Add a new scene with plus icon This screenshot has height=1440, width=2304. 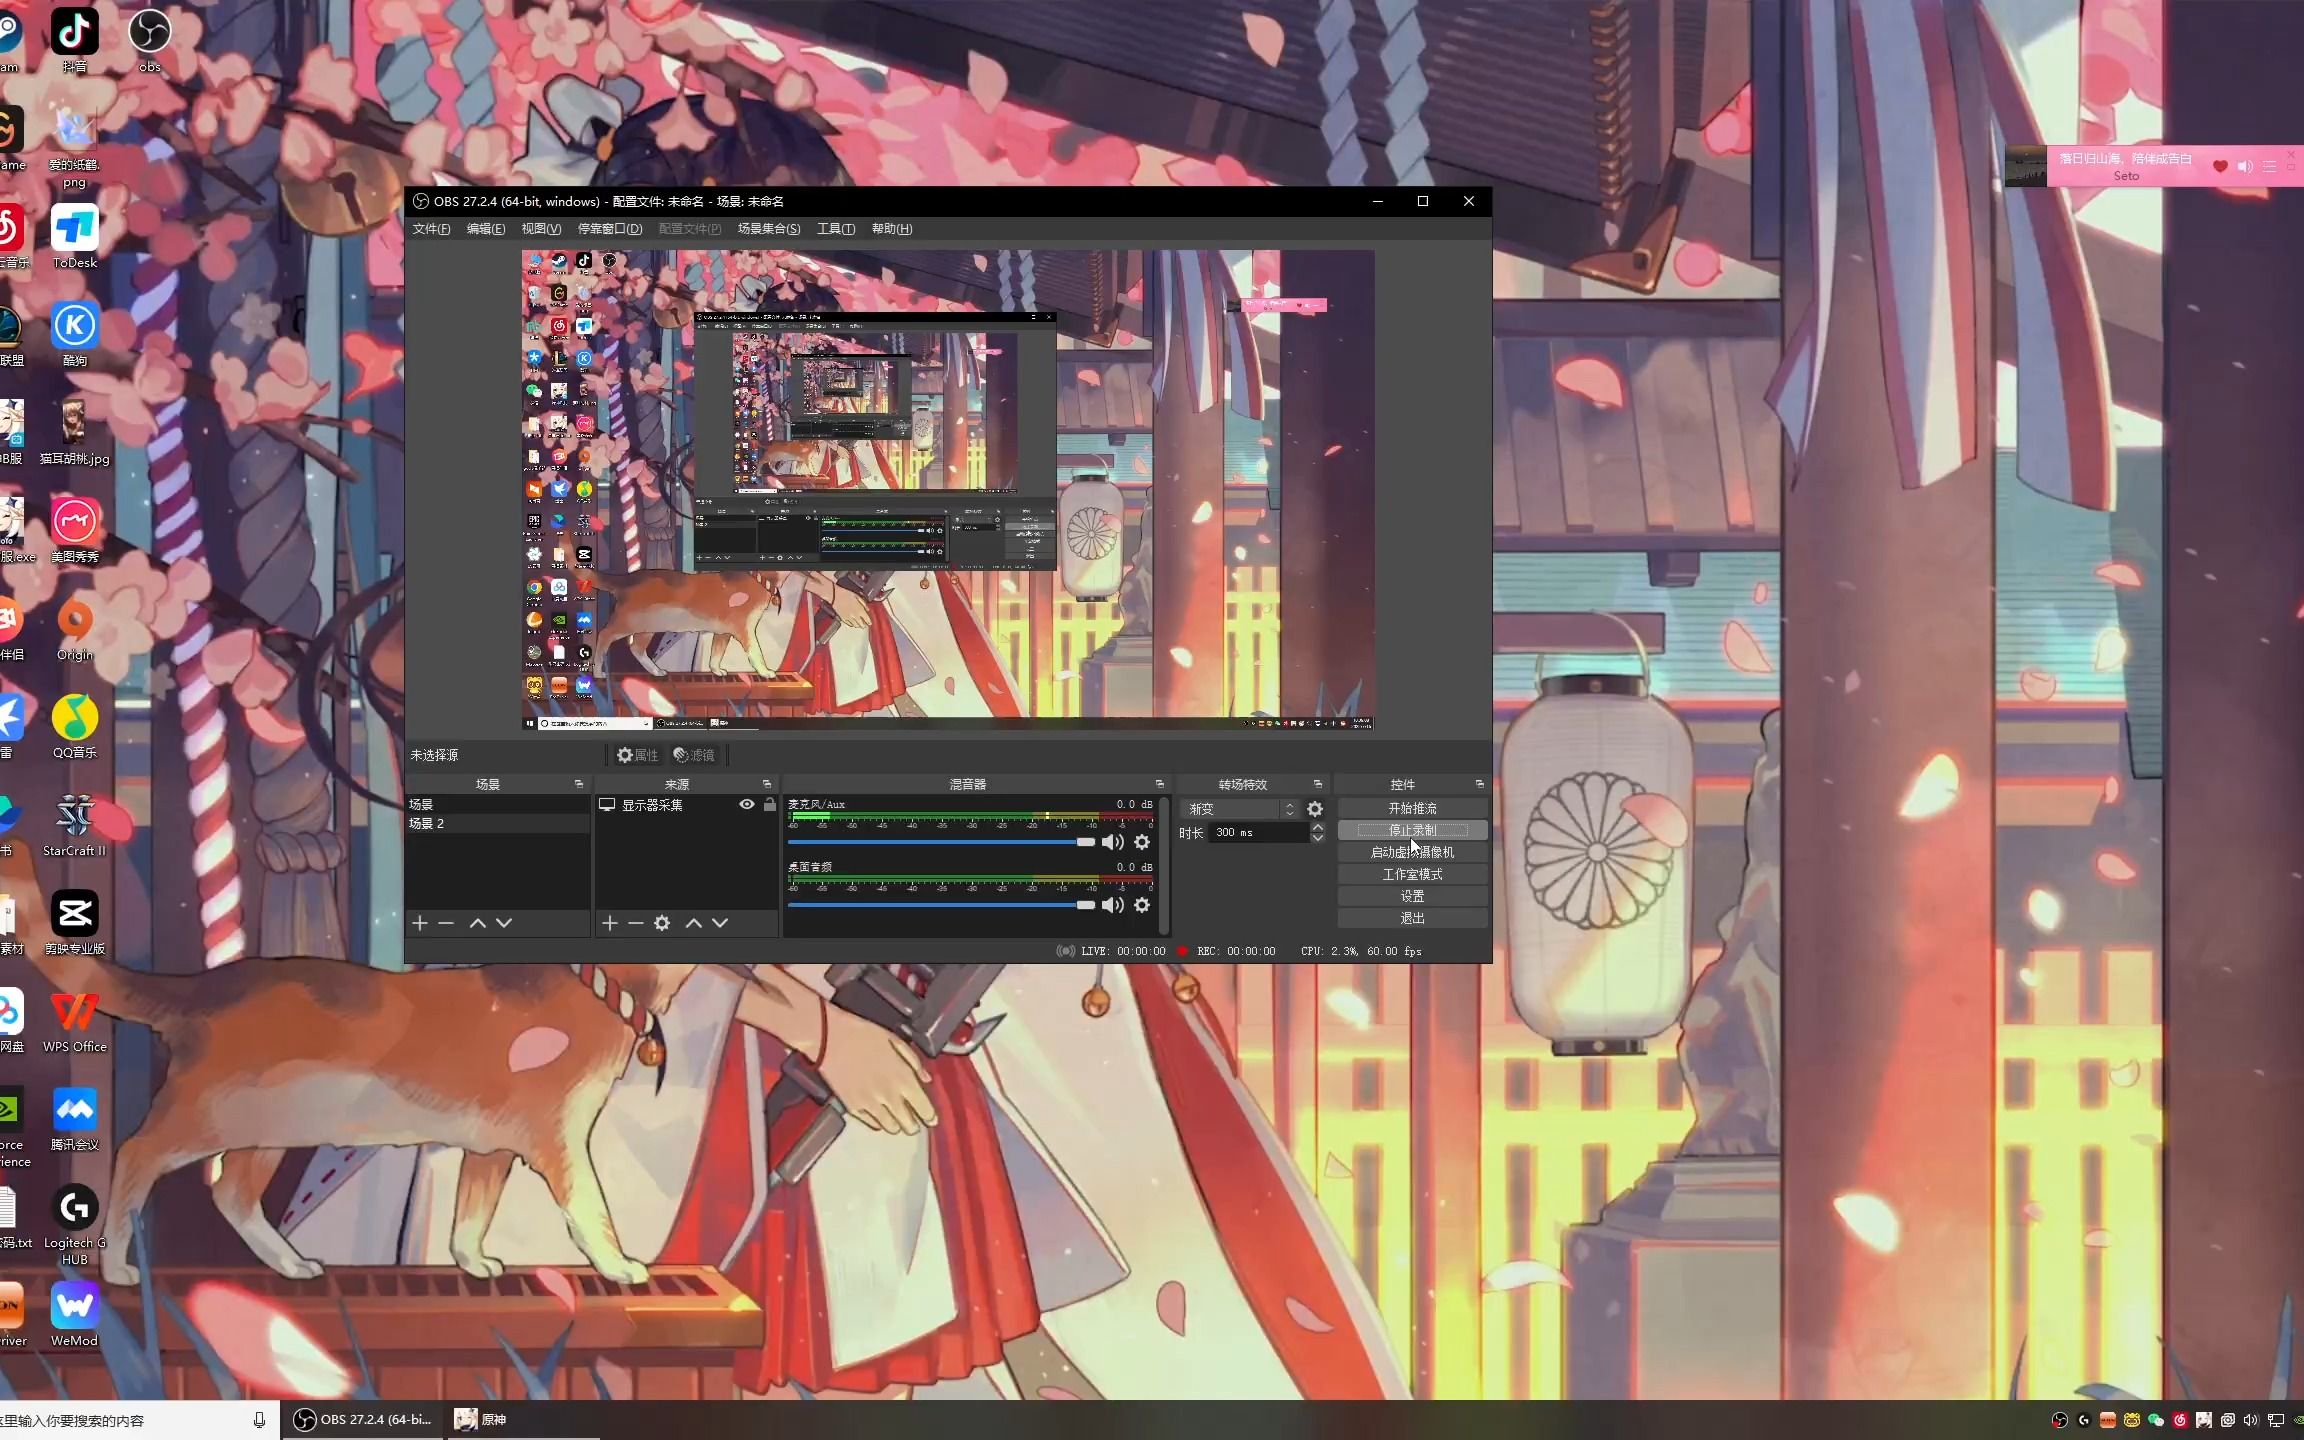pyautogui.click(x=420, y=923)
